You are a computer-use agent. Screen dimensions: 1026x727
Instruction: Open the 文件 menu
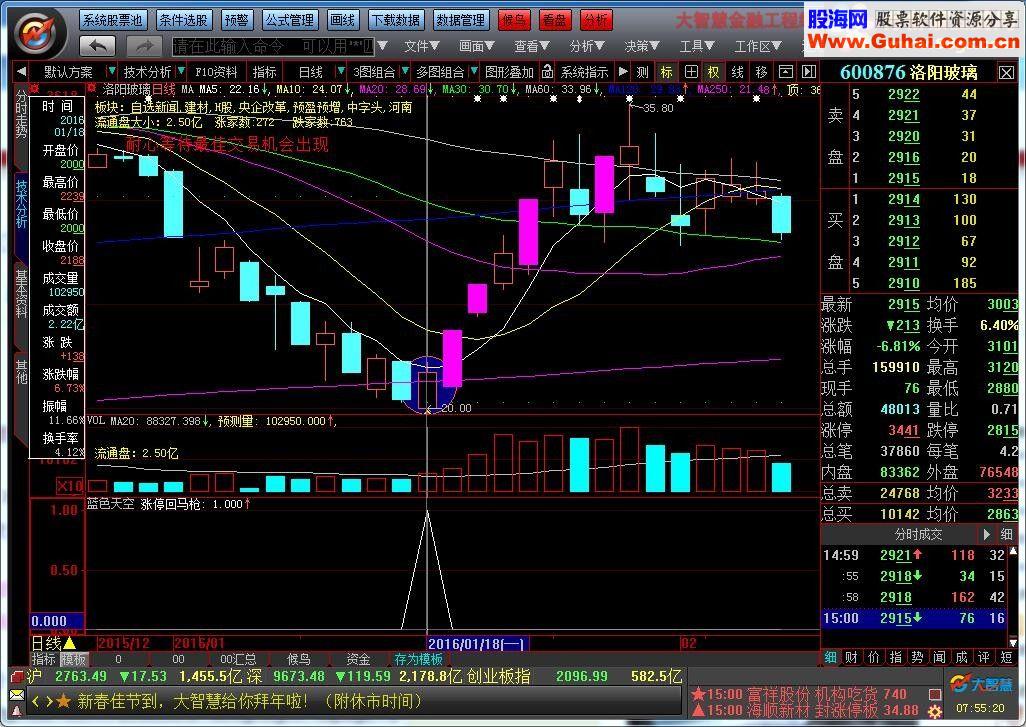[421, 46]
